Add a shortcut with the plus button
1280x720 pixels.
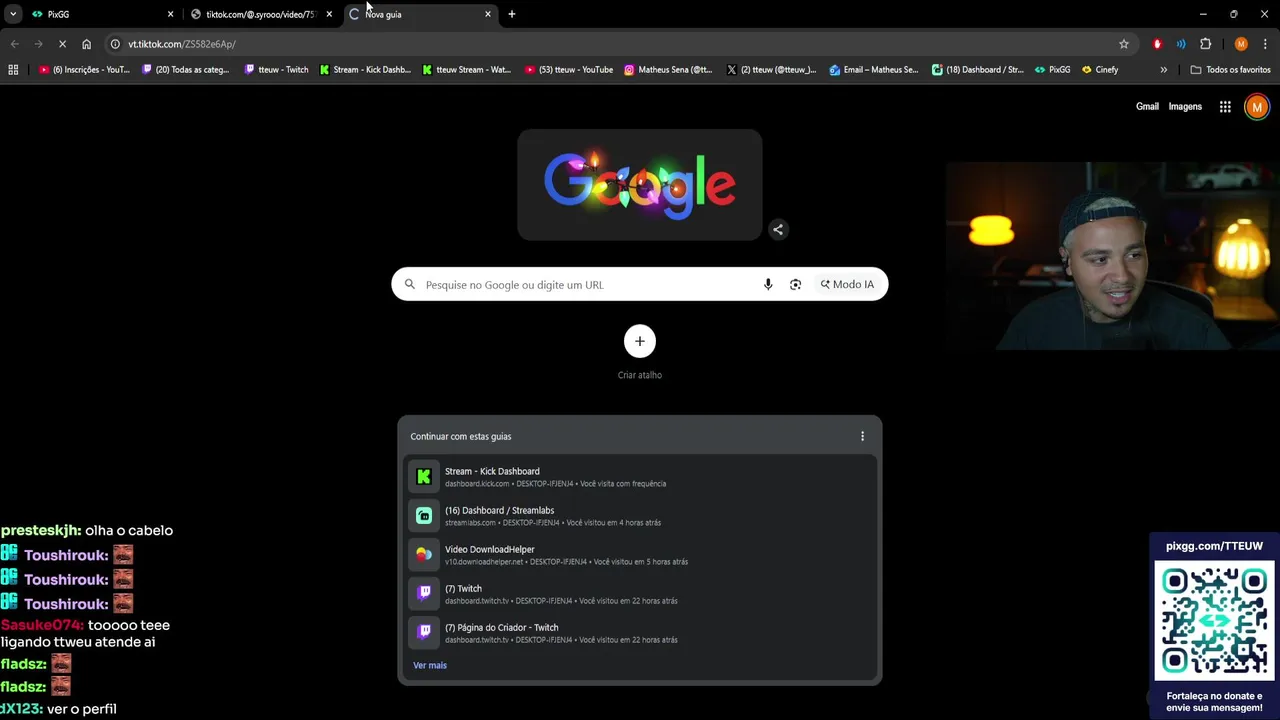(640, 341)
